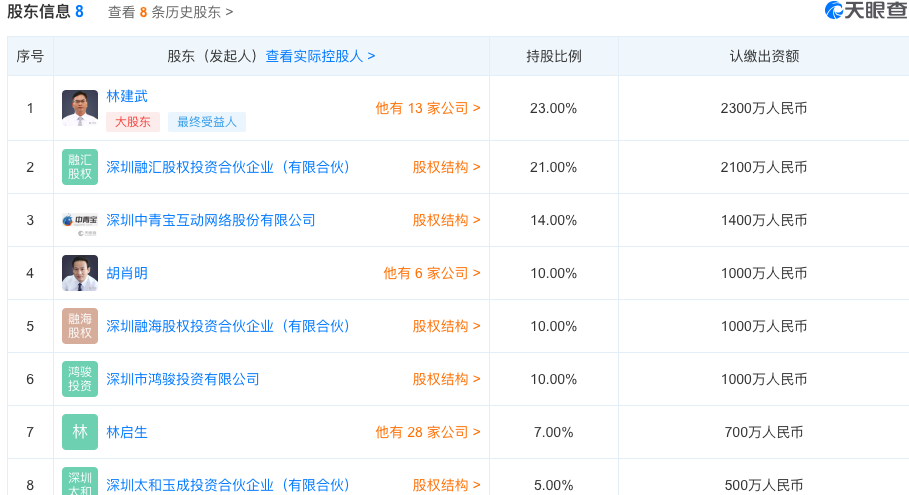The width and height of the screenshot is (909, 495).
Task: Open 查看实际控股人 link
Action: pos(320,56)
